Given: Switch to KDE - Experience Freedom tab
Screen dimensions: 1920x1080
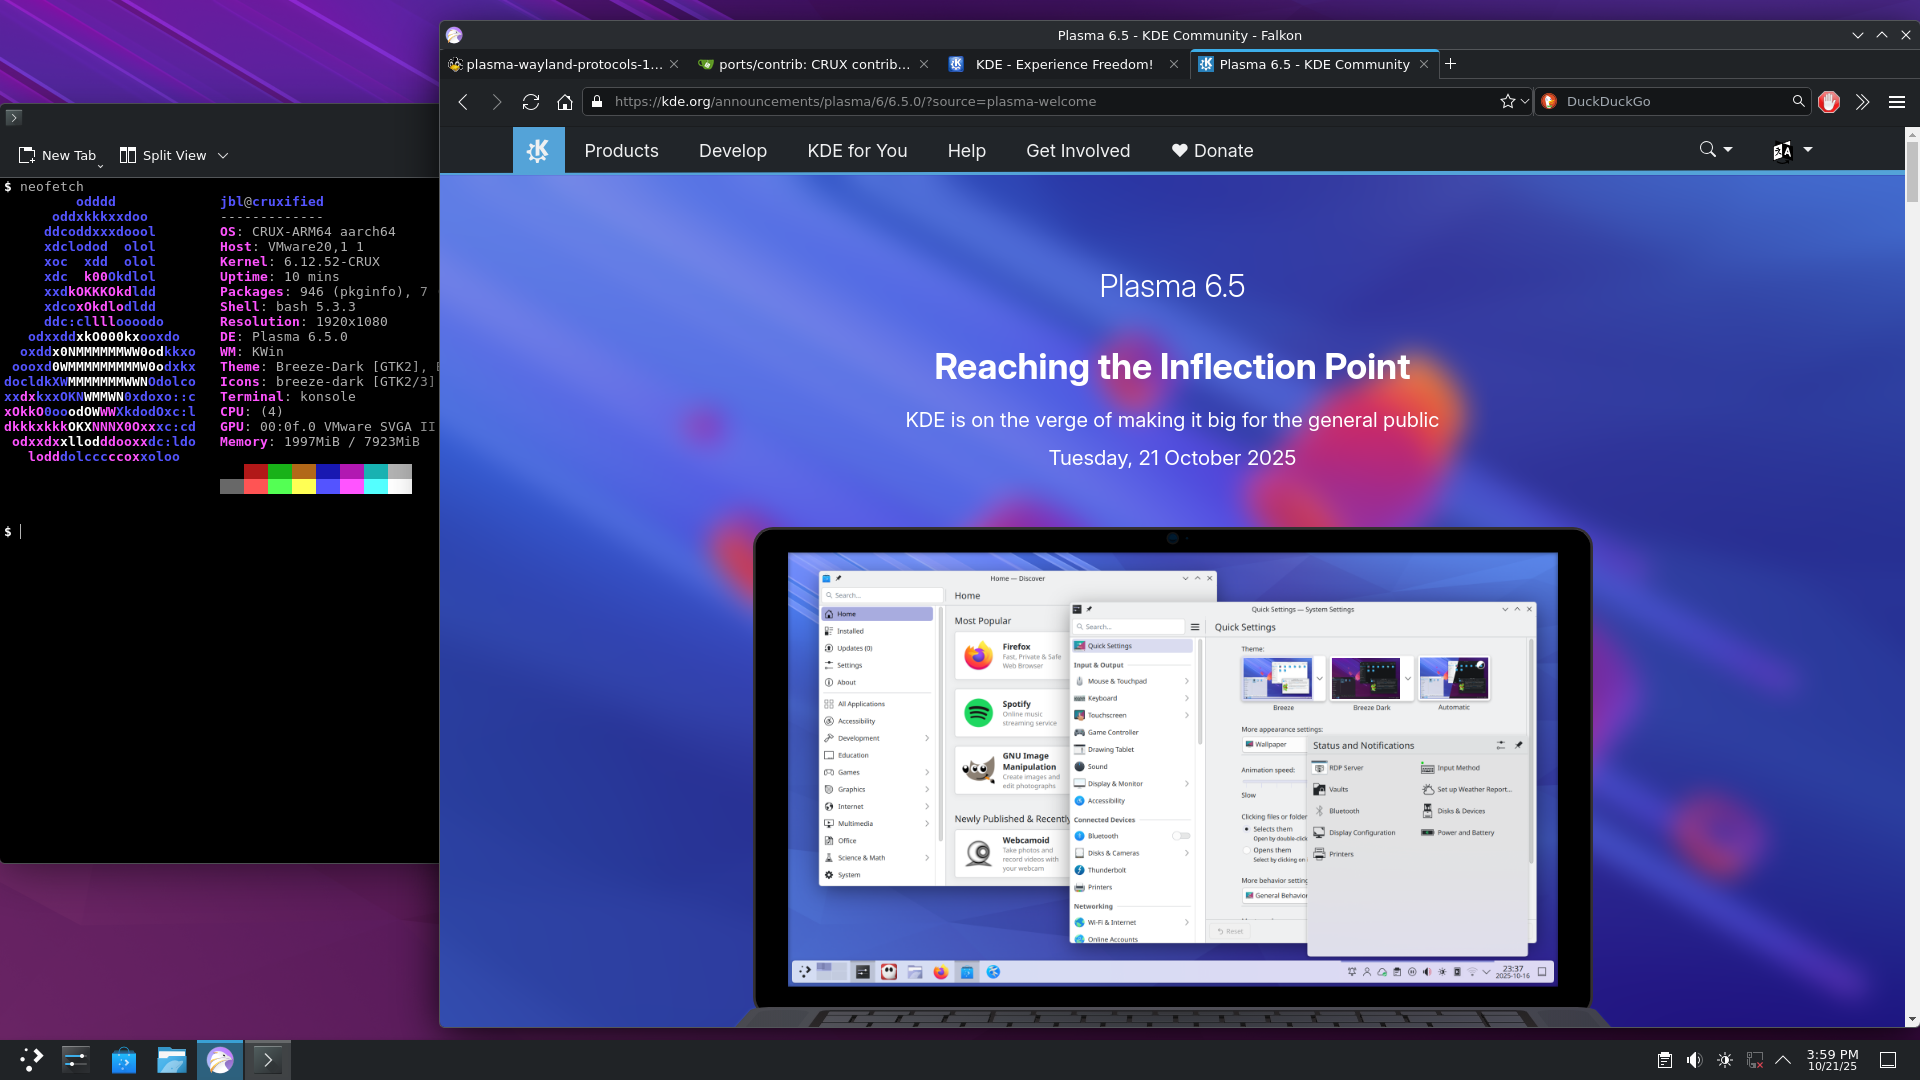Looking at the screenshot, I should [1063, 64].
